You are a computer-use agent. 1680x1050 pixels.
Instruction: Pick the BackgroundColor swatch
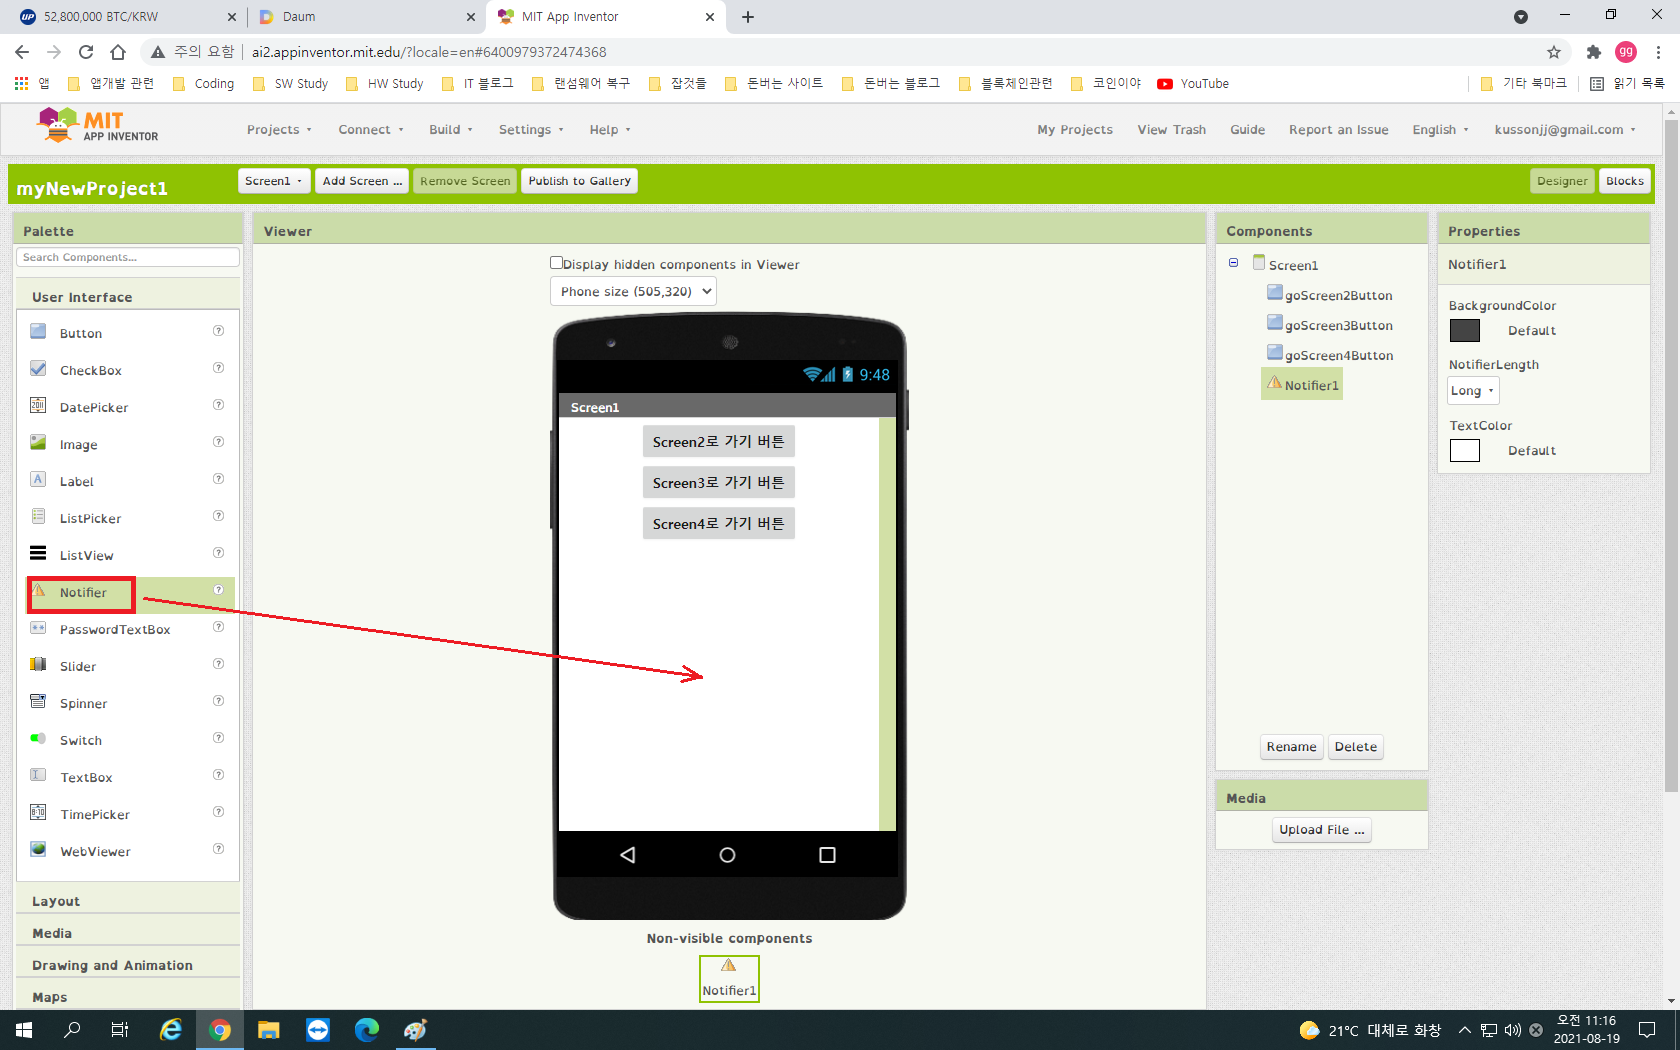[1464, 330]
